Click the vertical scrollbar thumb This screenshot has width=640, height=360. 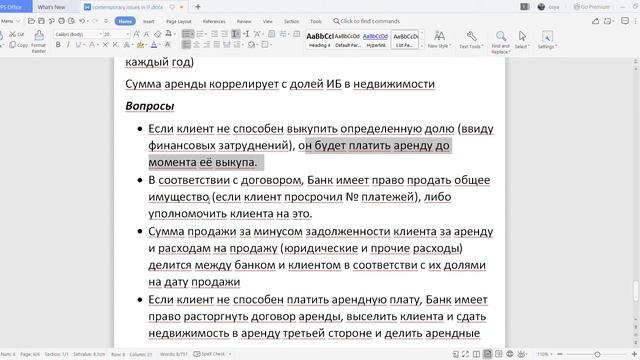(x=636, y=291)
